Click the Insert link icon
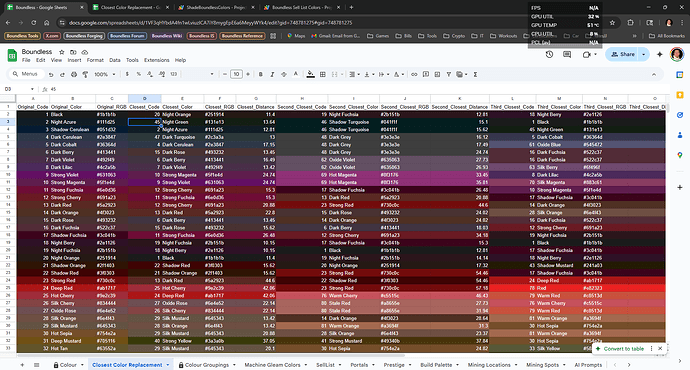 click(x=414, y=74)
